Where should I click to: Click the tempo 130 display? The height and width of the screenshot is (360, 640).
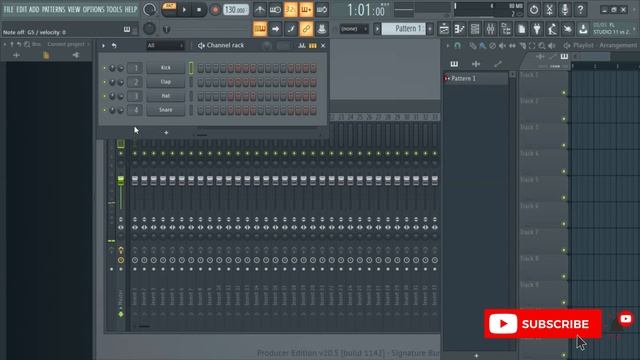(236, 9)
